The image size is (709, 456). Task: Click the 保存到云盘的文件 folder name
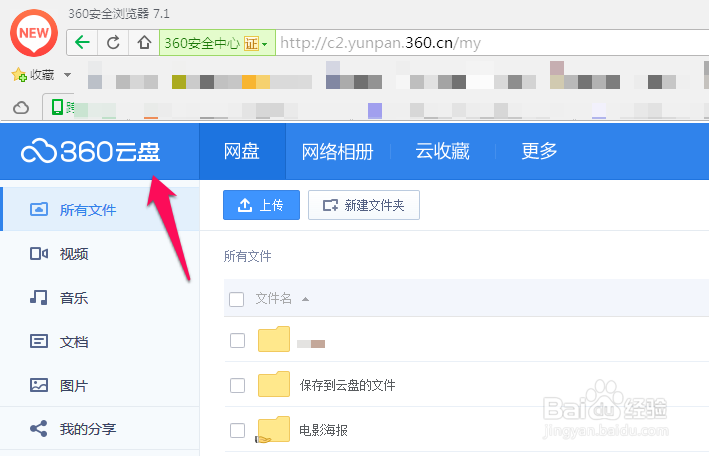pos(347,385)
